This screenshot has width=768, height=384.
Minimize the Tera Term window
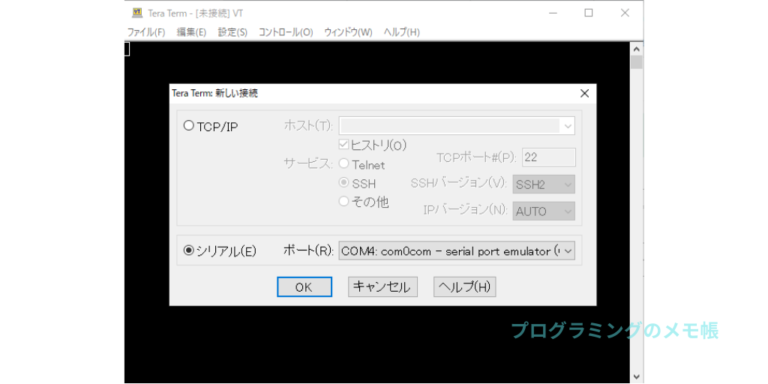coord(552,13)
